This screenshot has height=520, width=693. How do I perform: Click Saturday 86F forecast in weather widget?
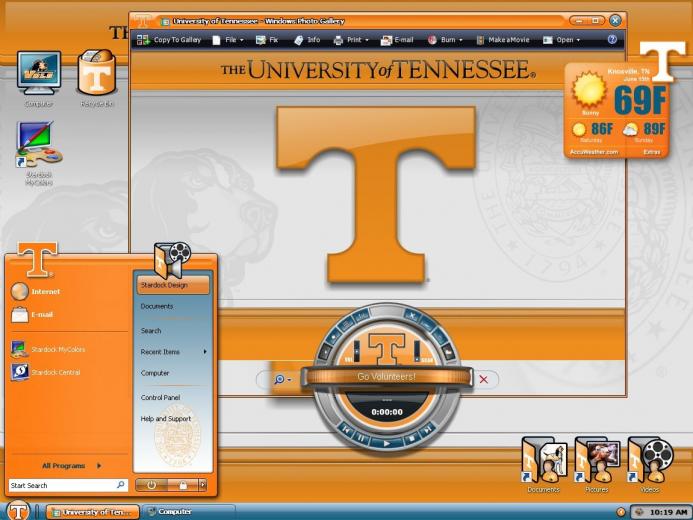click(x=592, y=132)
